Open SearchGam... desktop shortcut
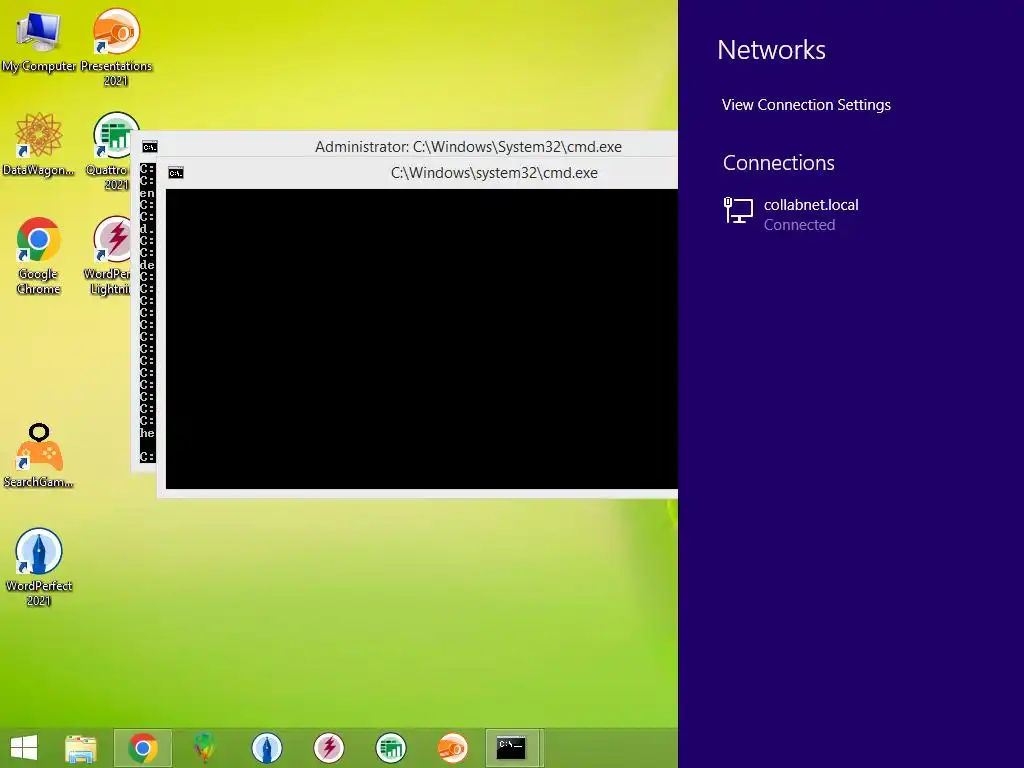The image size is (1024, 768). pos(38,456)
